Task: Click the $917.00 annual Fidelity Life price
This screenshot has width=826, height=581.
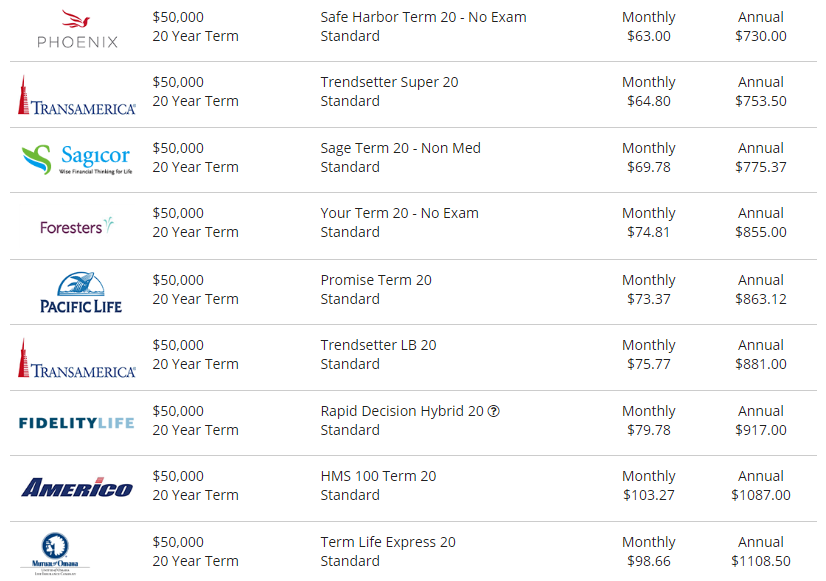Action: pyautogui.click(x=761, y=430)
